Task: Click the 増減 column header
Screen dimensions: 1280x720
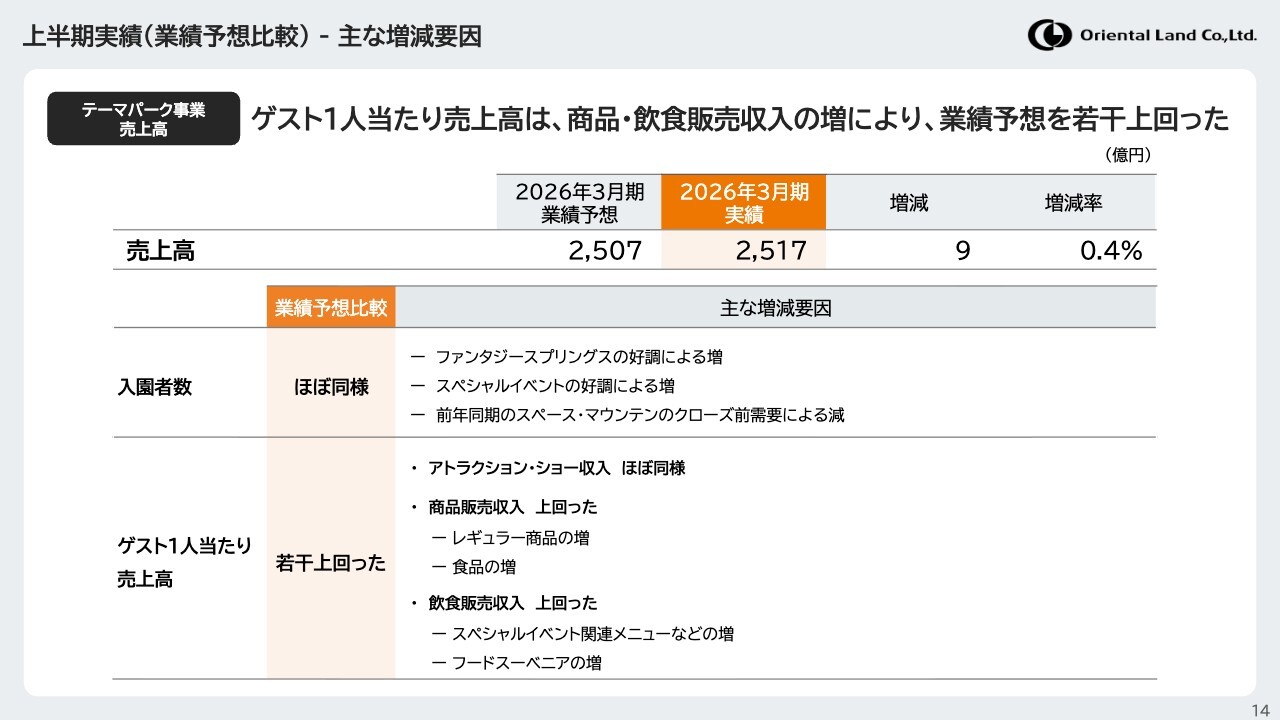Action: click(x=909, y=203)
